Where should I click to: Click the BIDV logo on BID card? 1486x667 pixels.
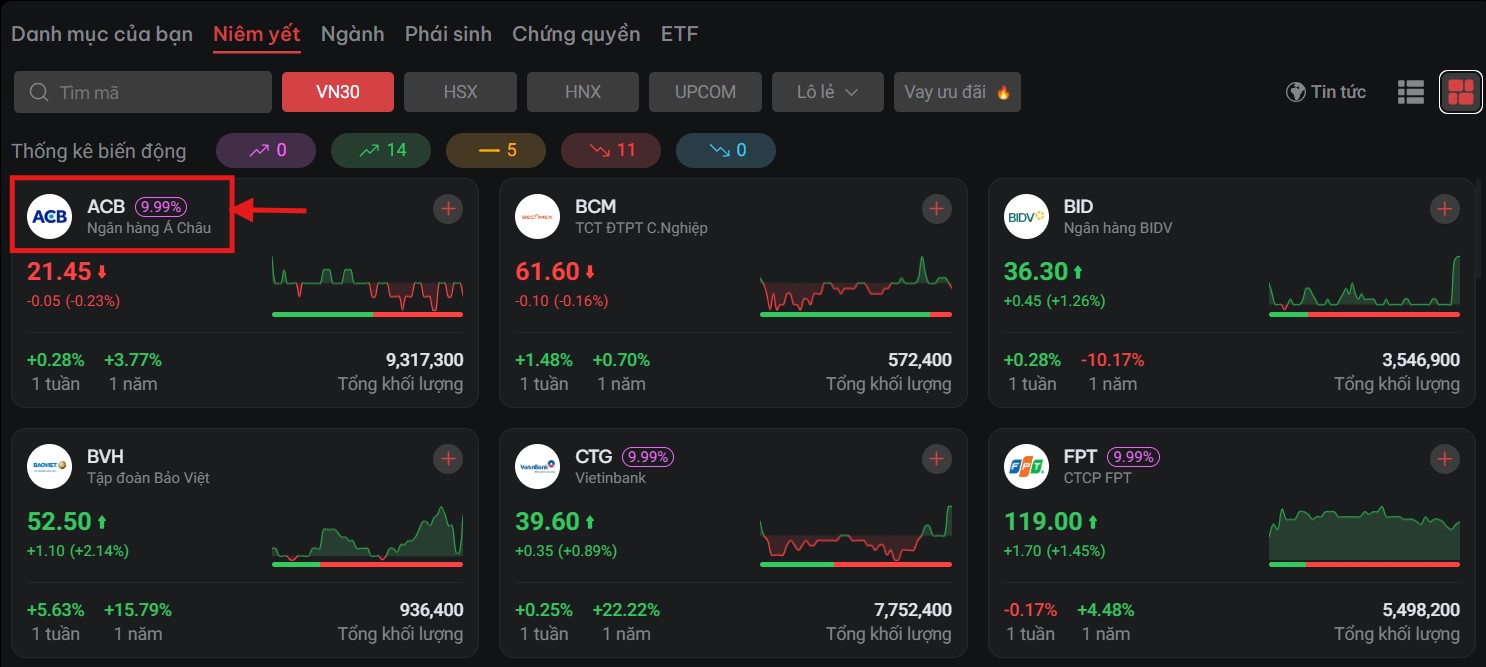[x=1026, y=216]
